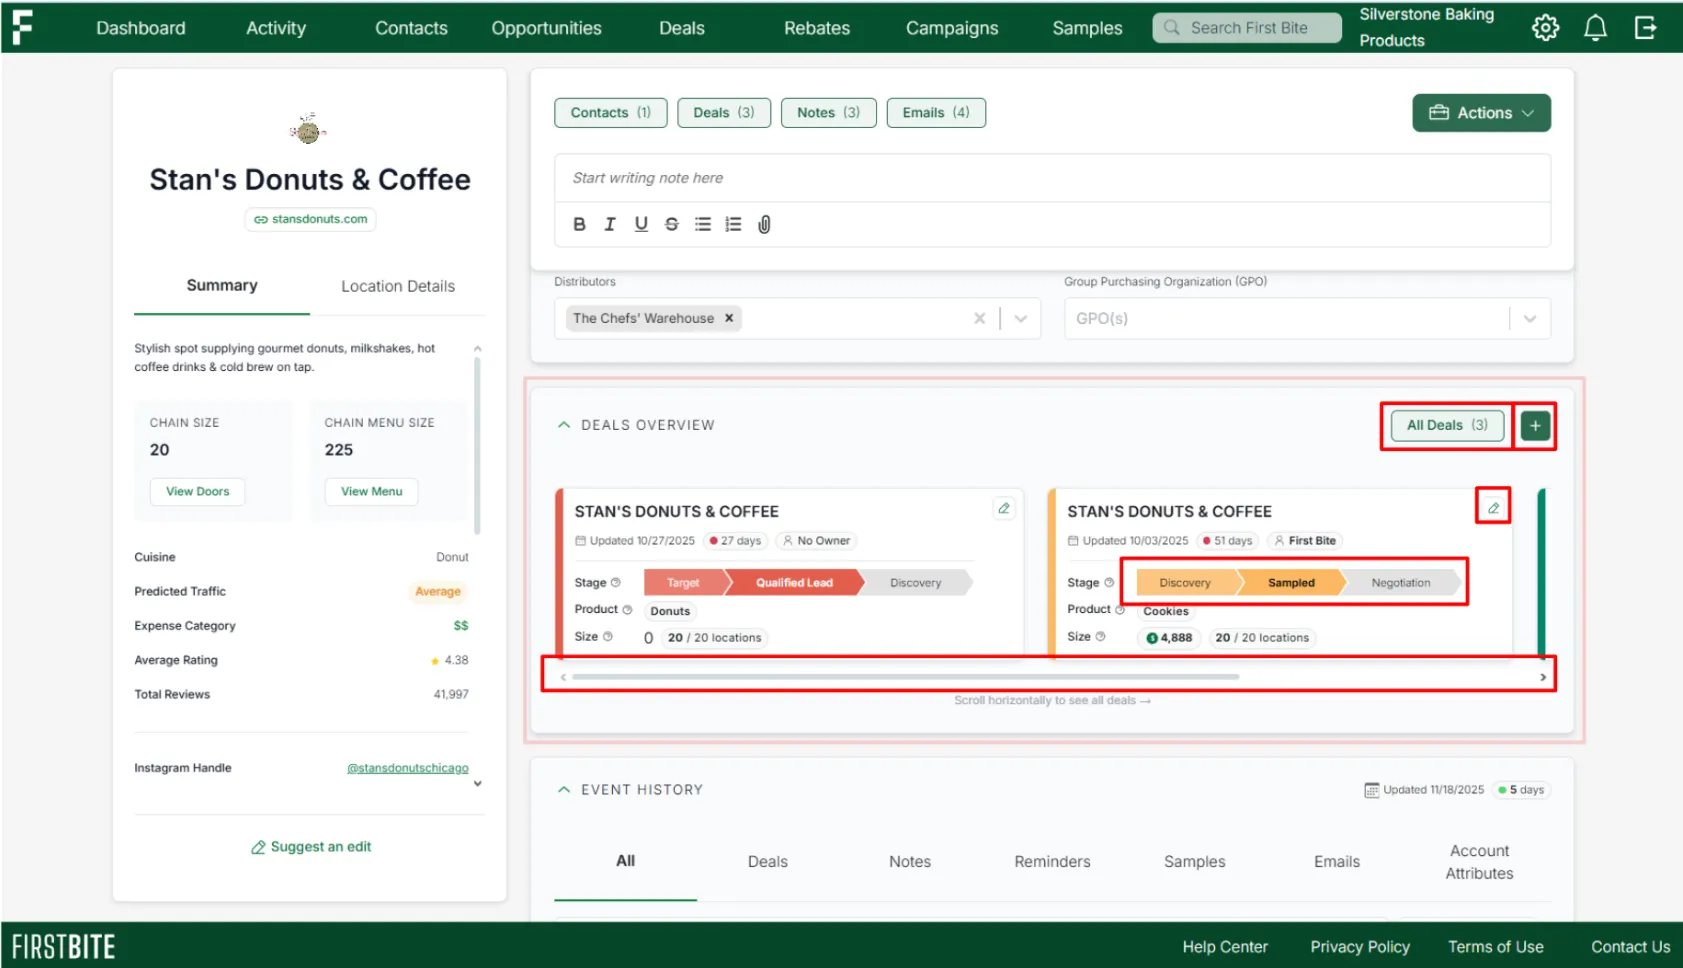Screen dimensions: 1683x968
Task: Open the Distributors dropdown
Action: pyautogui.click(x=1021, y=319)
